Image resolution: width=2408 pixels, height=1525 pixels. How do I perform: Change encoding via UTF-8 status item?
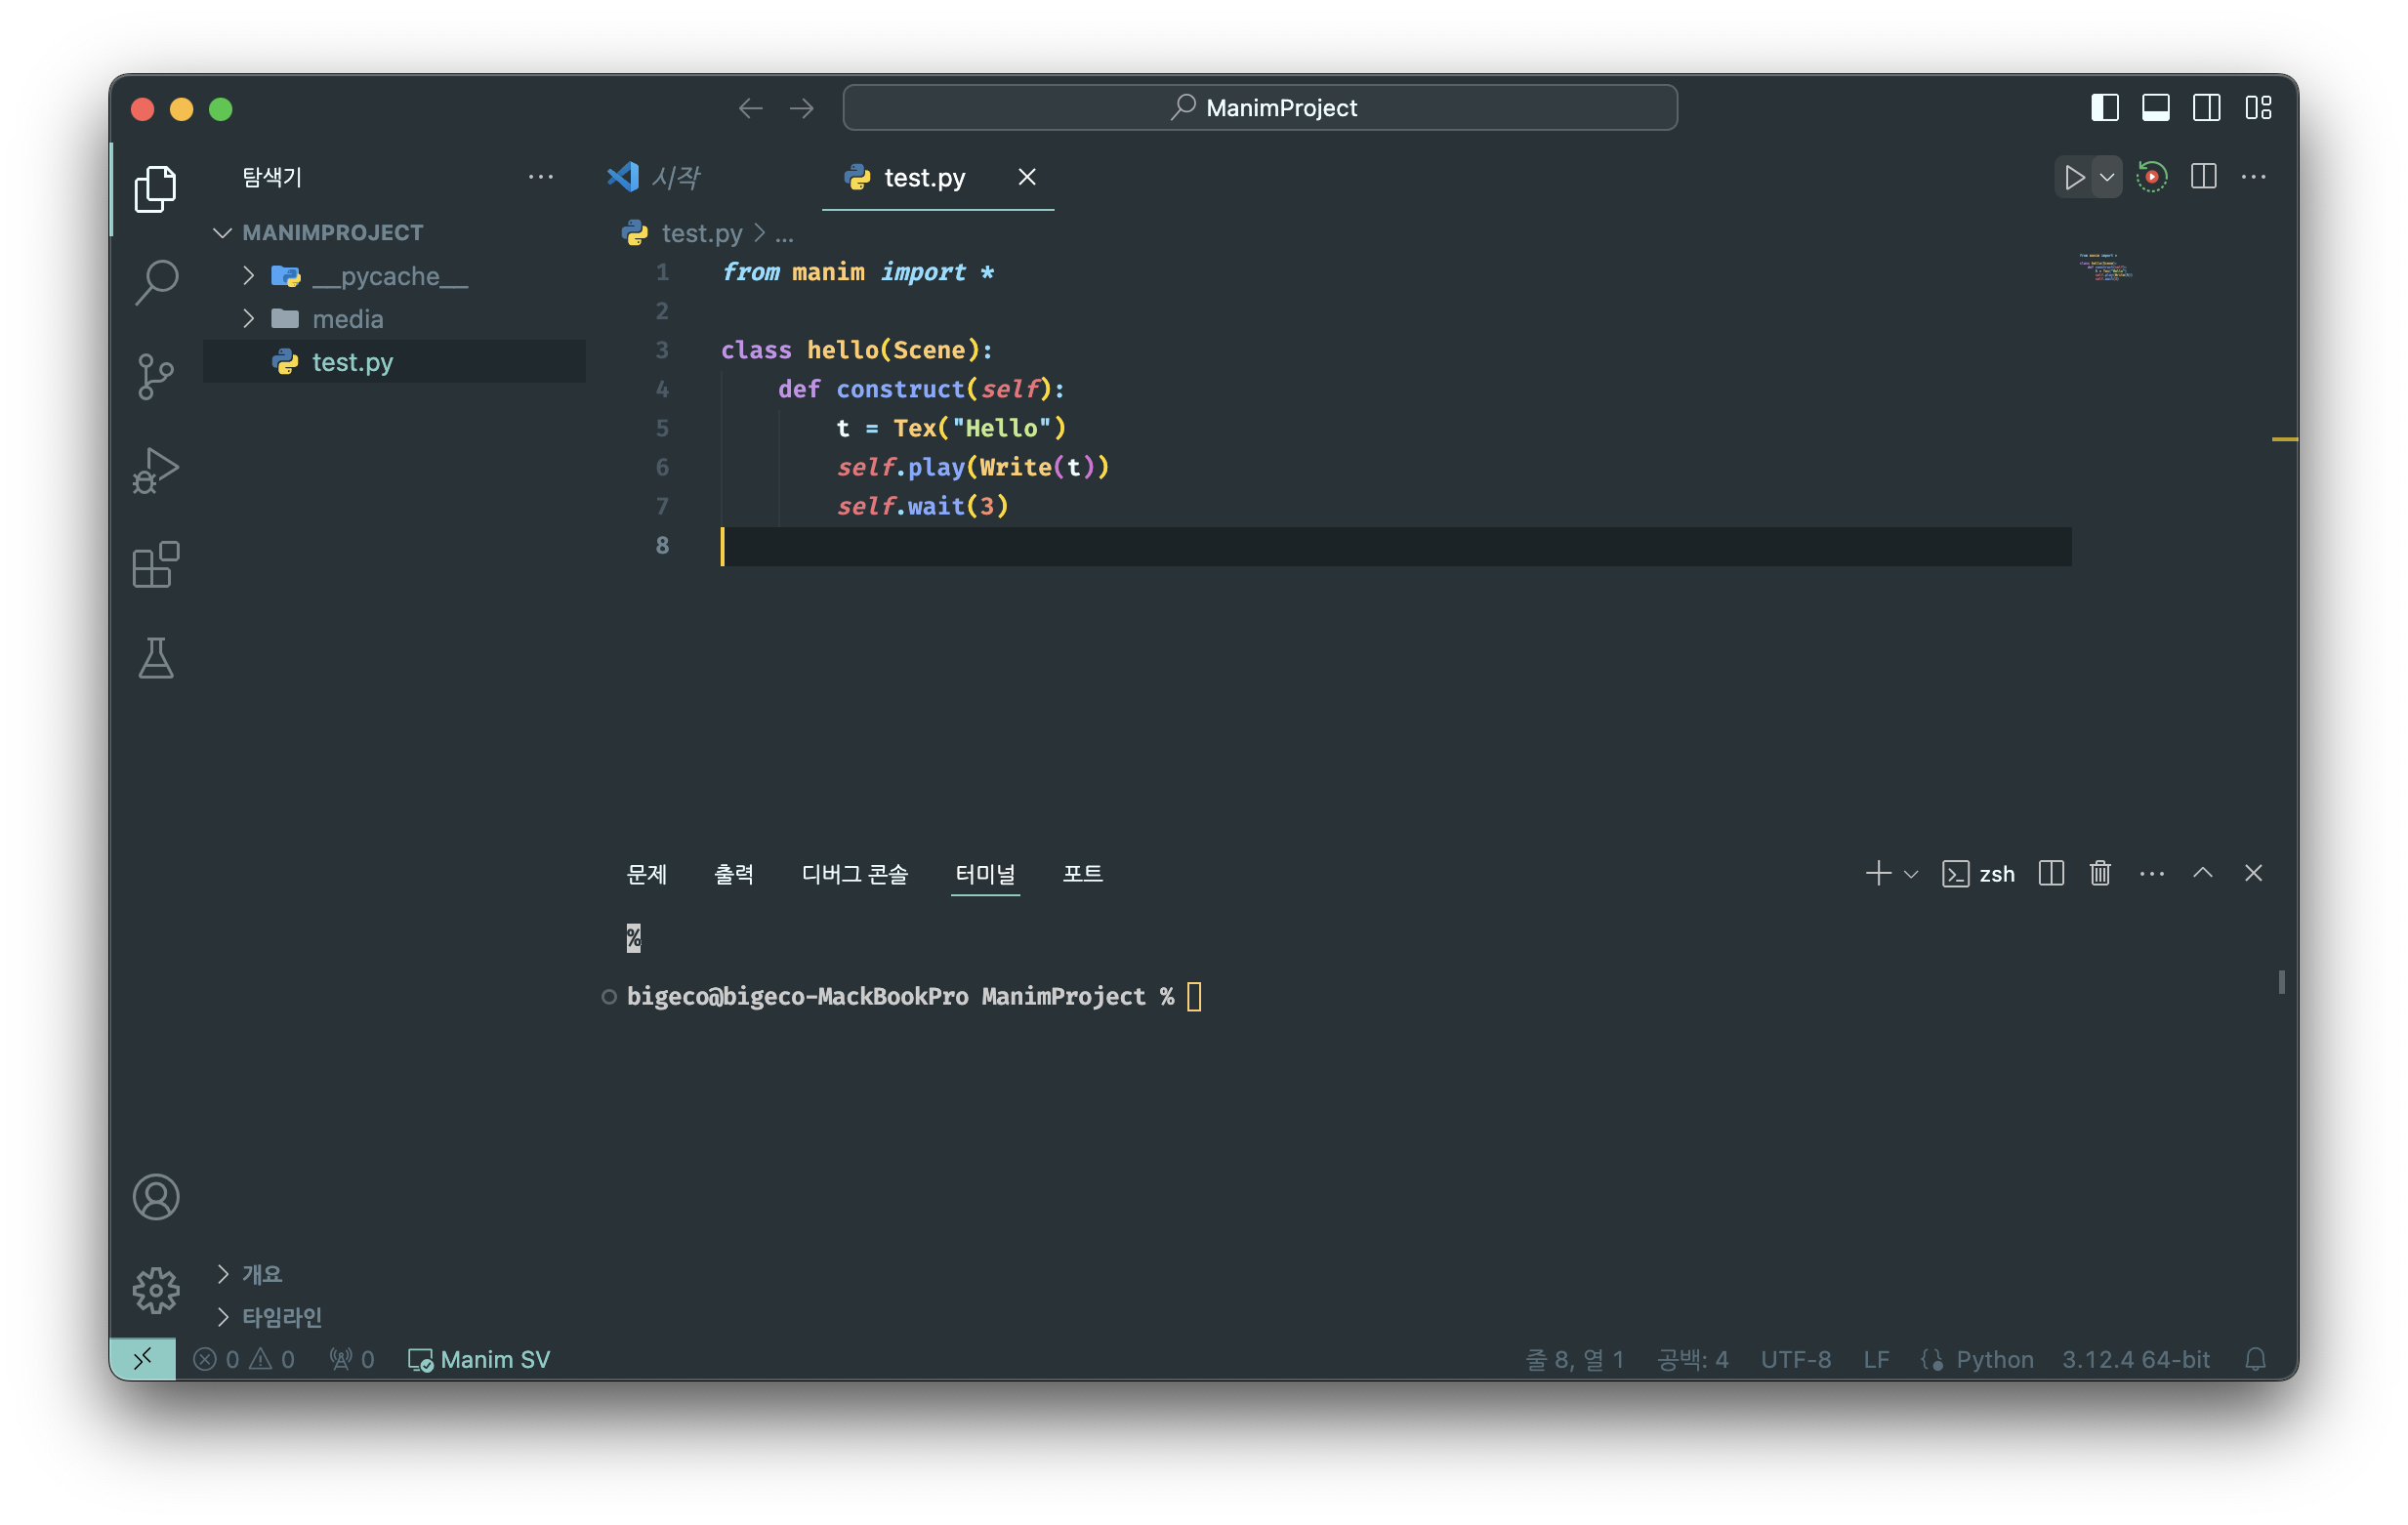coord(1796,1359)
